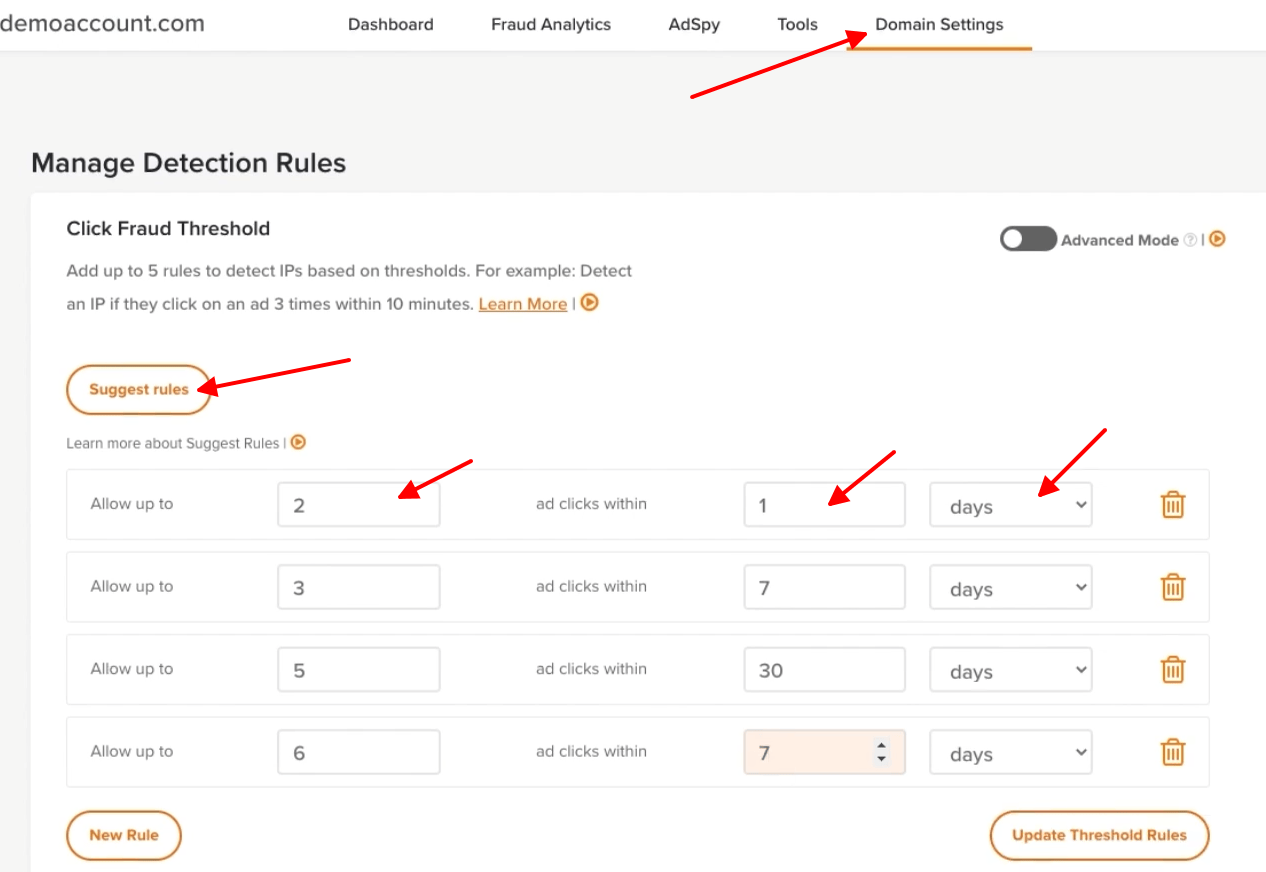1266x872 pixels.
Task: Open the days dropdown in the second rule
Action: (x=1010, y=588)
